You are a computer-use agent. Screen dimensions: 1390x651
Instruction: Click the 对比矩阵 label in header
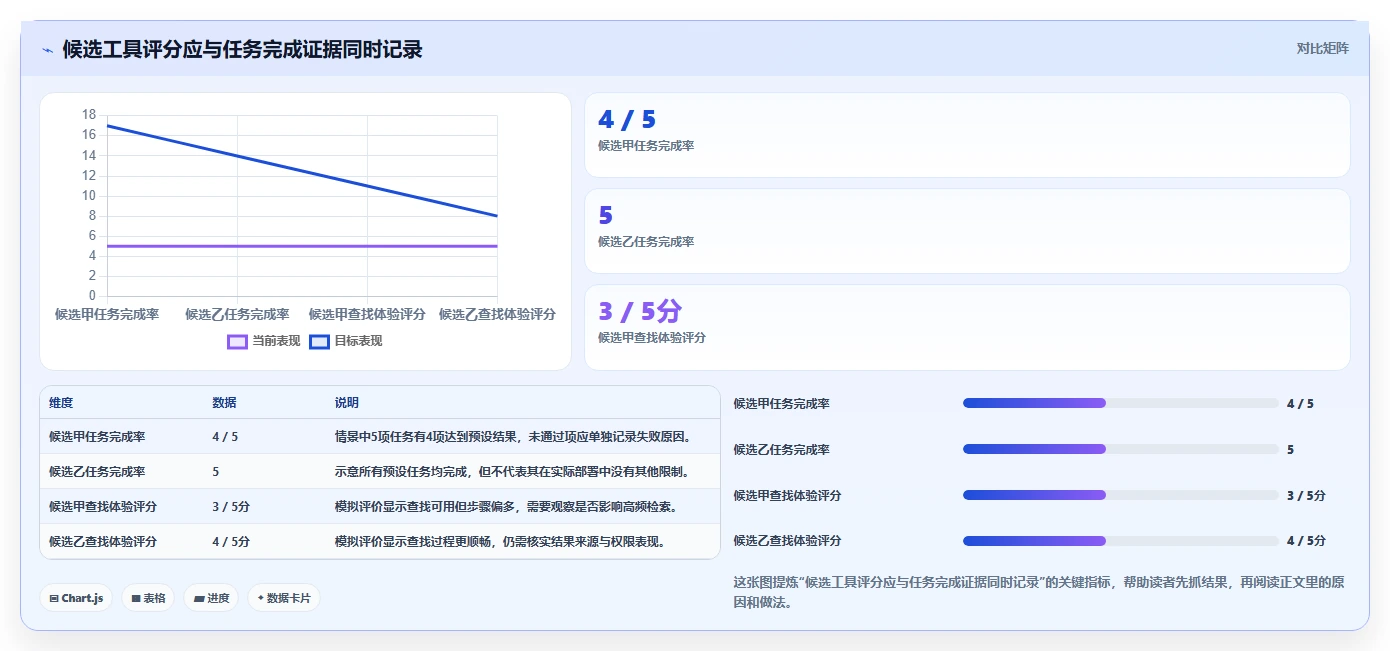[x=1322, y=48]
